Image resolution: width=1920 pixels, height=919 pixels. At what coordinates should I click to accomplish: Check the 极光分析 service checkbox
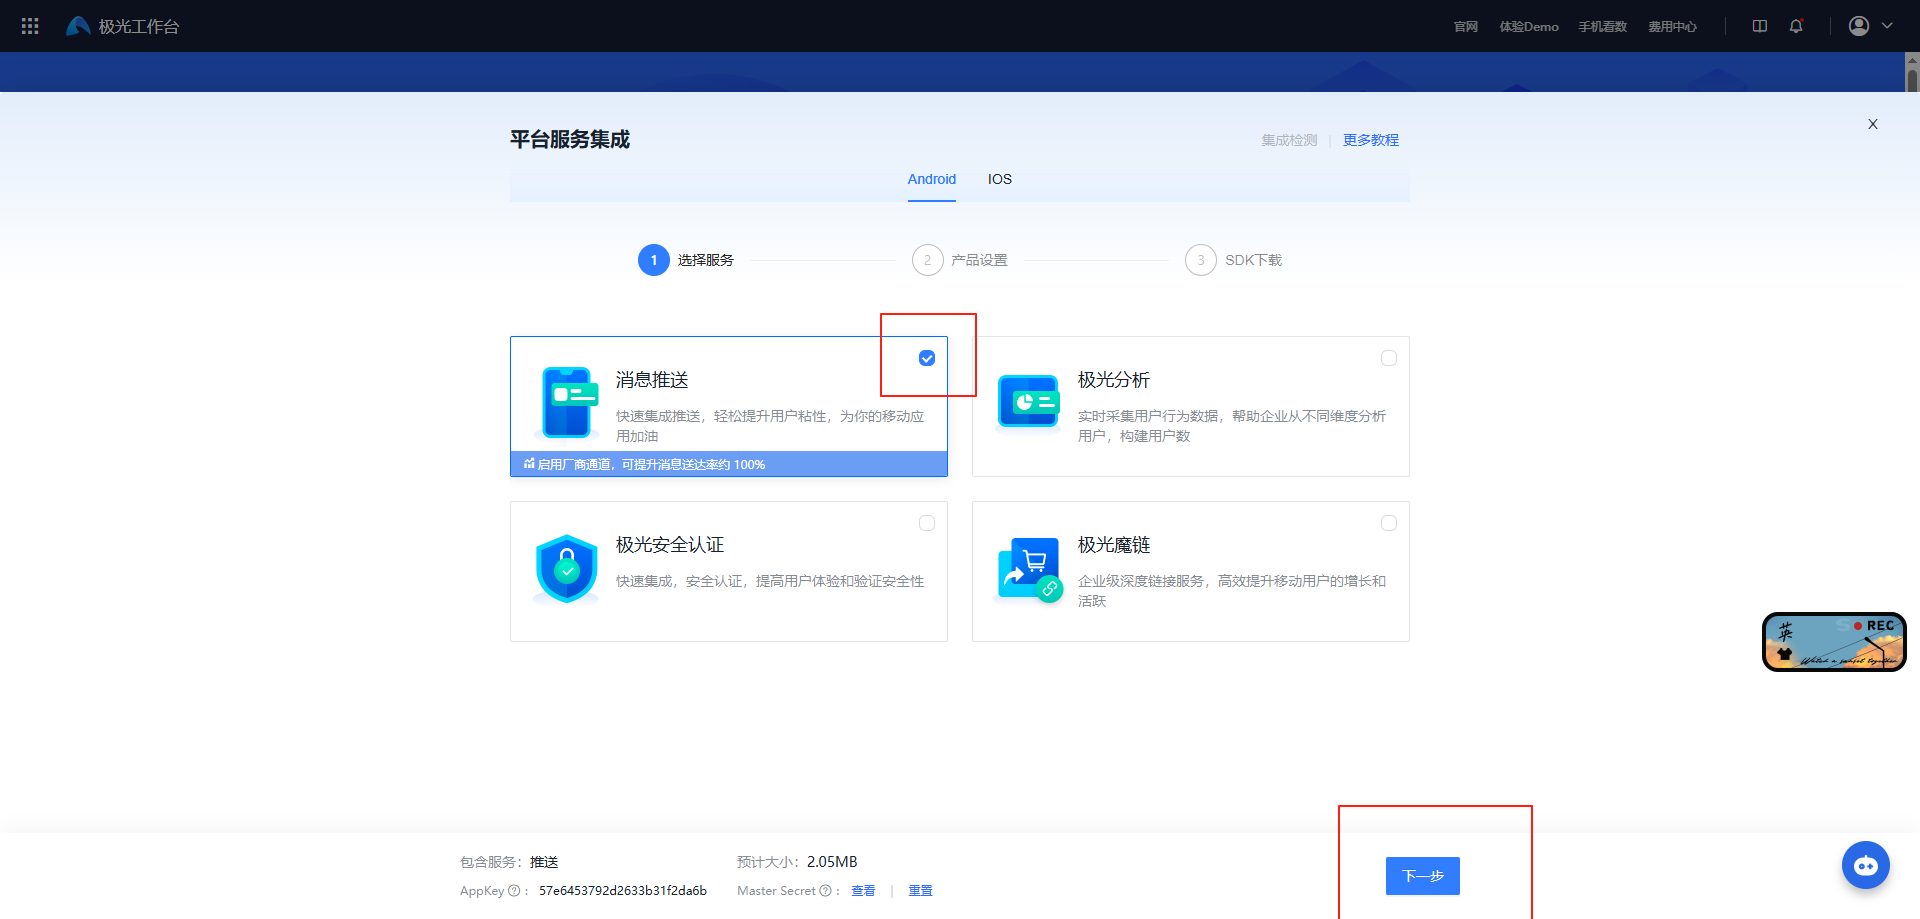tap(1389, 358)
